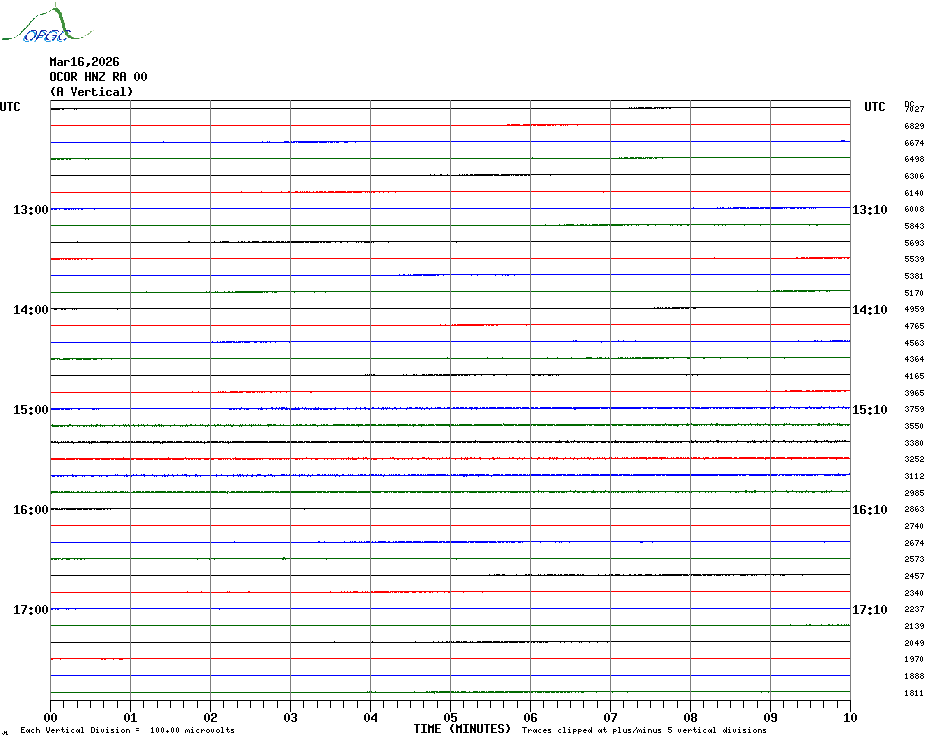Screen dimensions: 930x744
Task: Click the 16:10 time label
Action: 870,510
